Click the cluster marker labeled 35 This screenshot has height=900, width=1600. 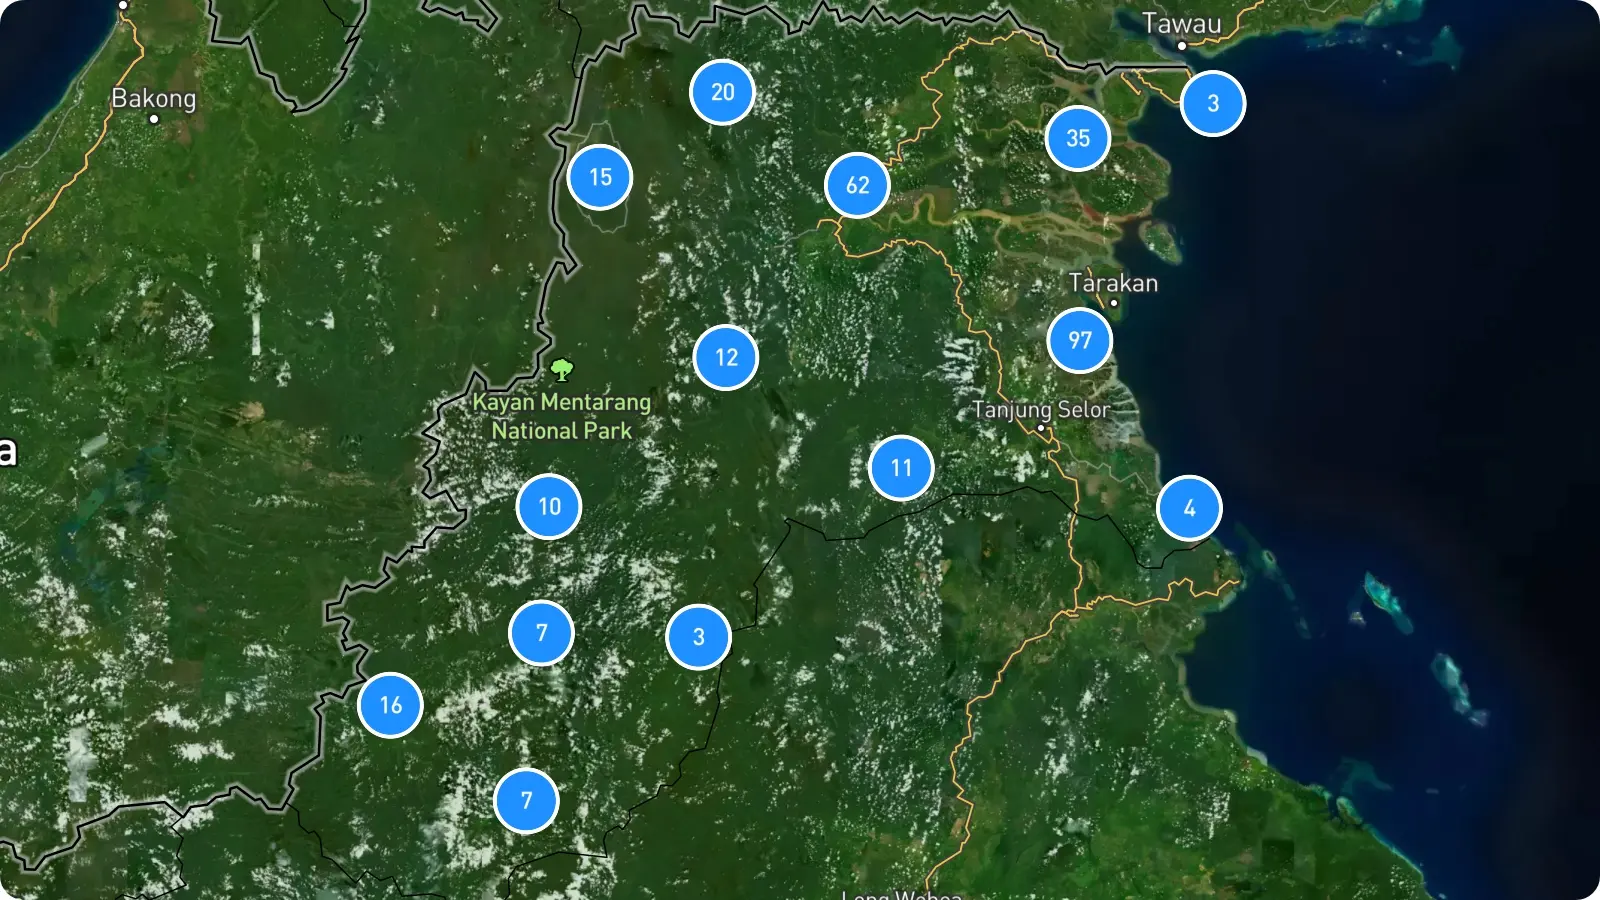(x=1078, y=138)
